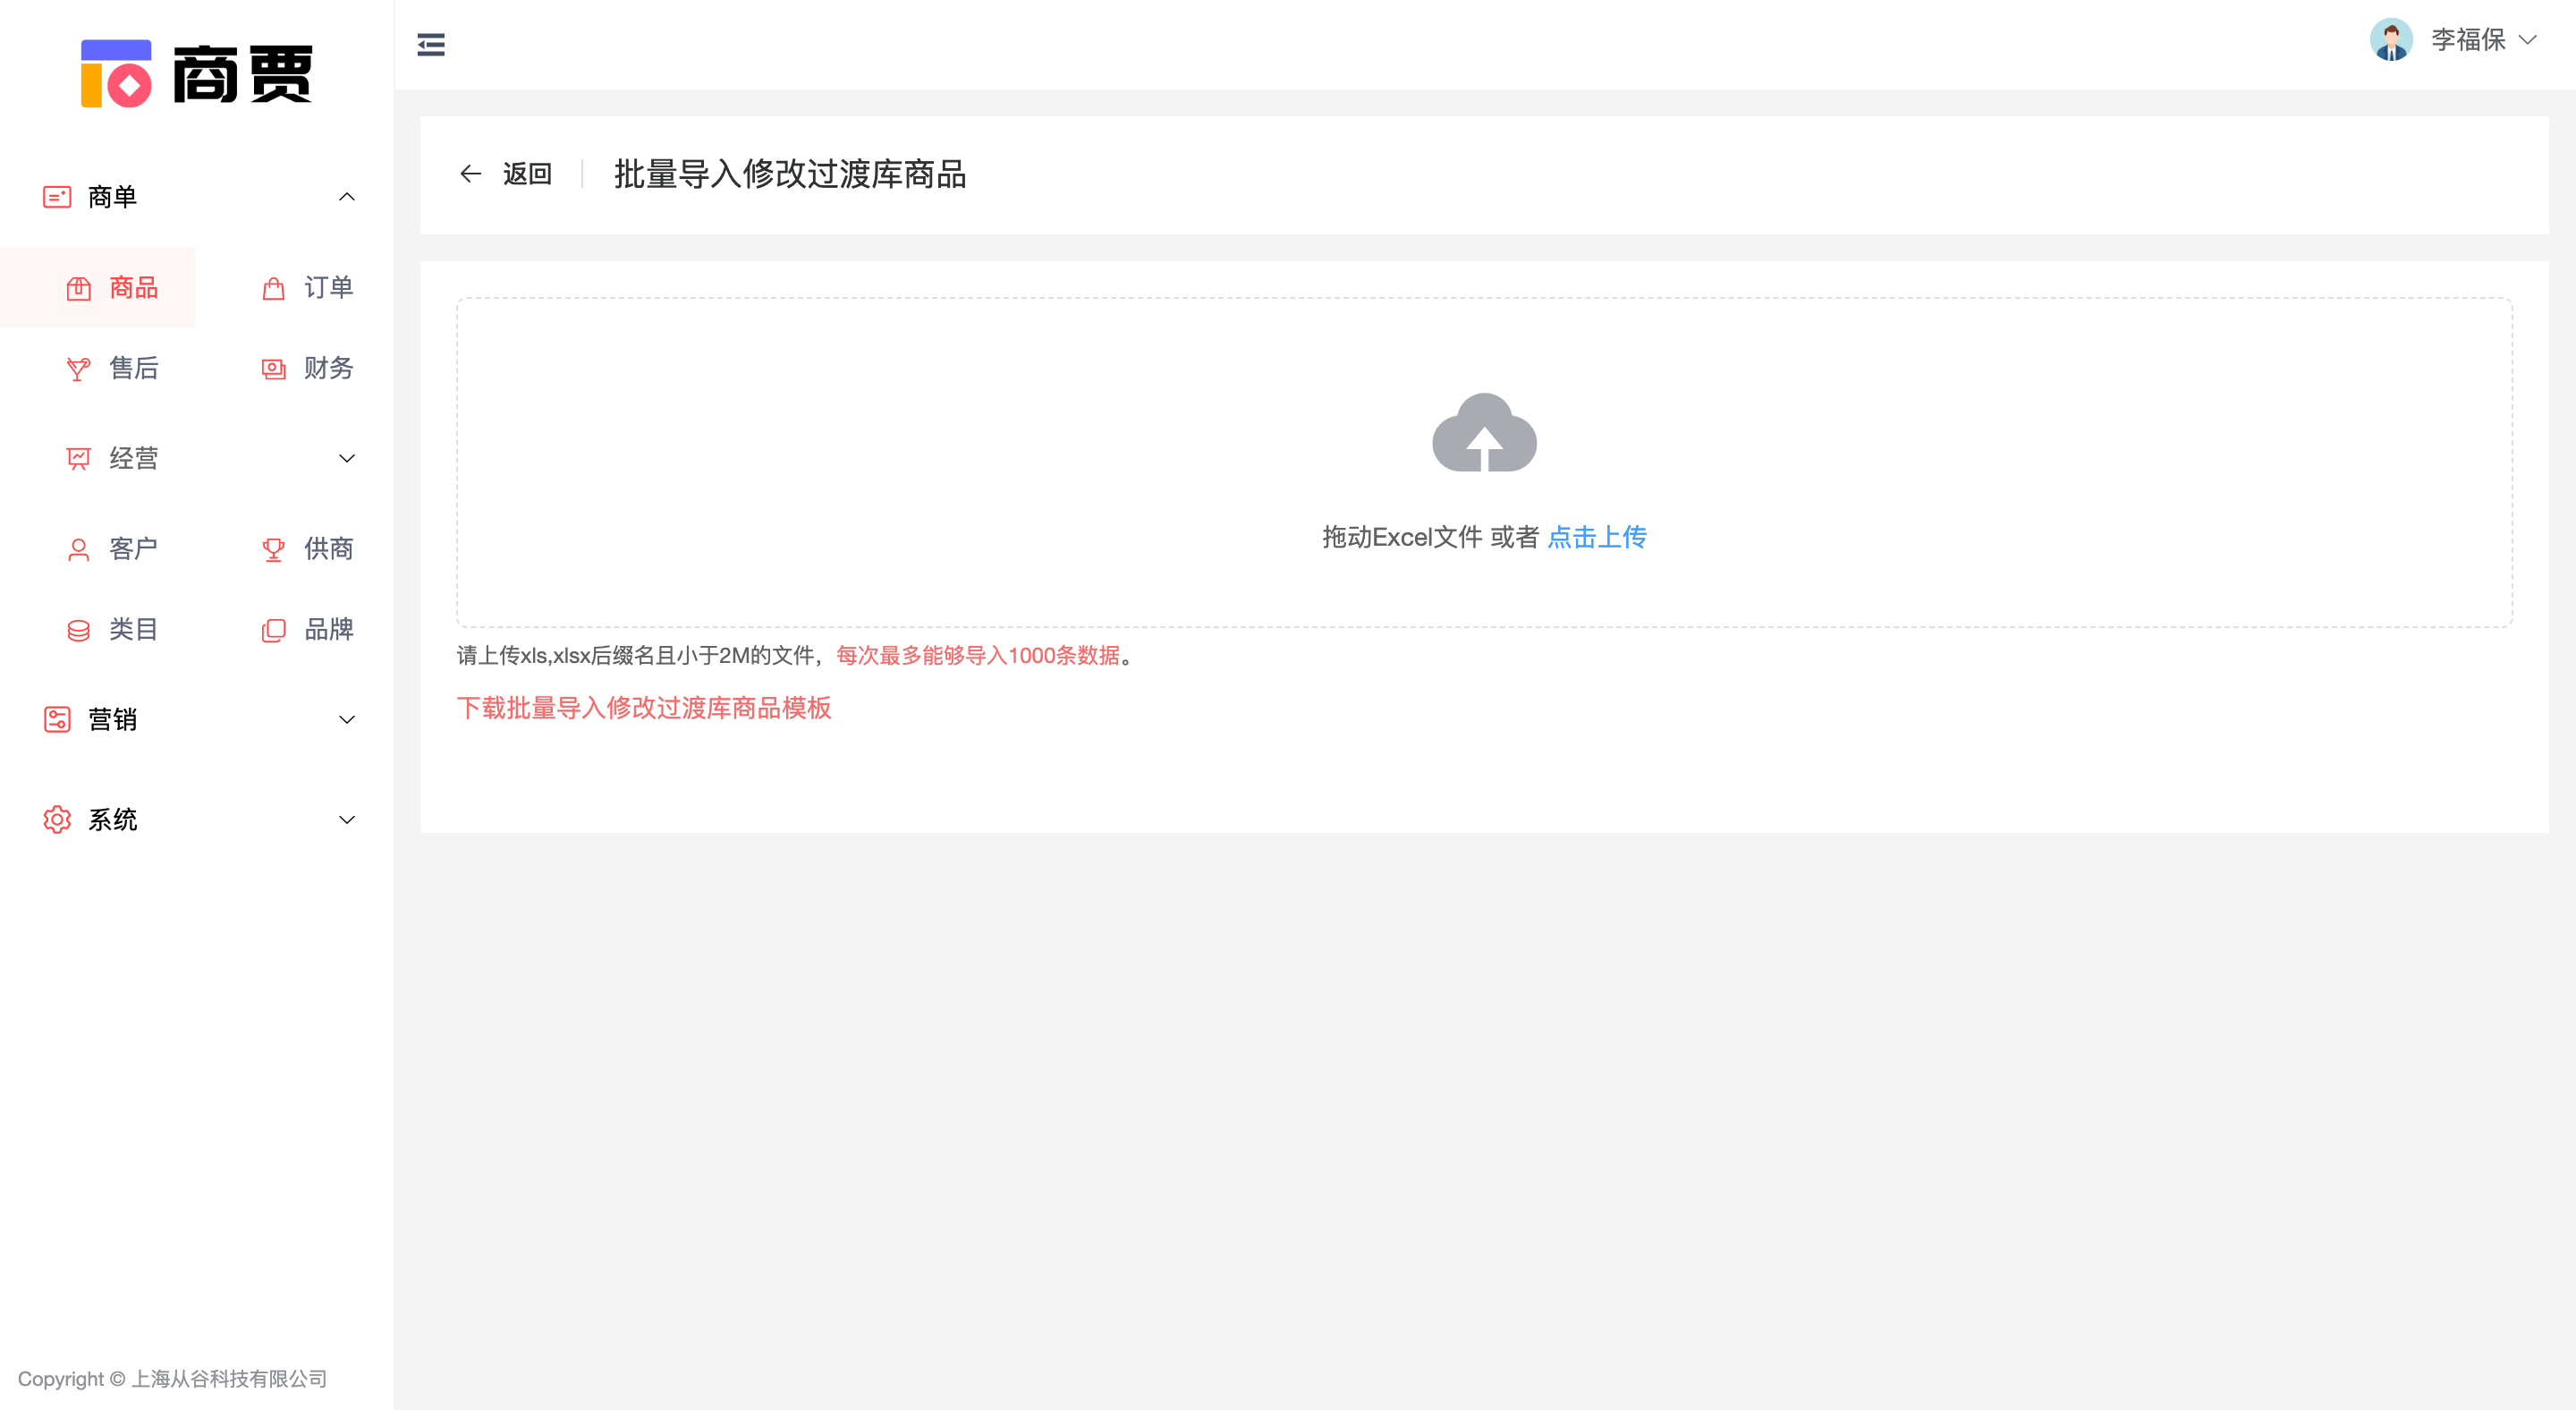Click the cloud upload icon
2576x1410 pixels.
coord(1484,433)
